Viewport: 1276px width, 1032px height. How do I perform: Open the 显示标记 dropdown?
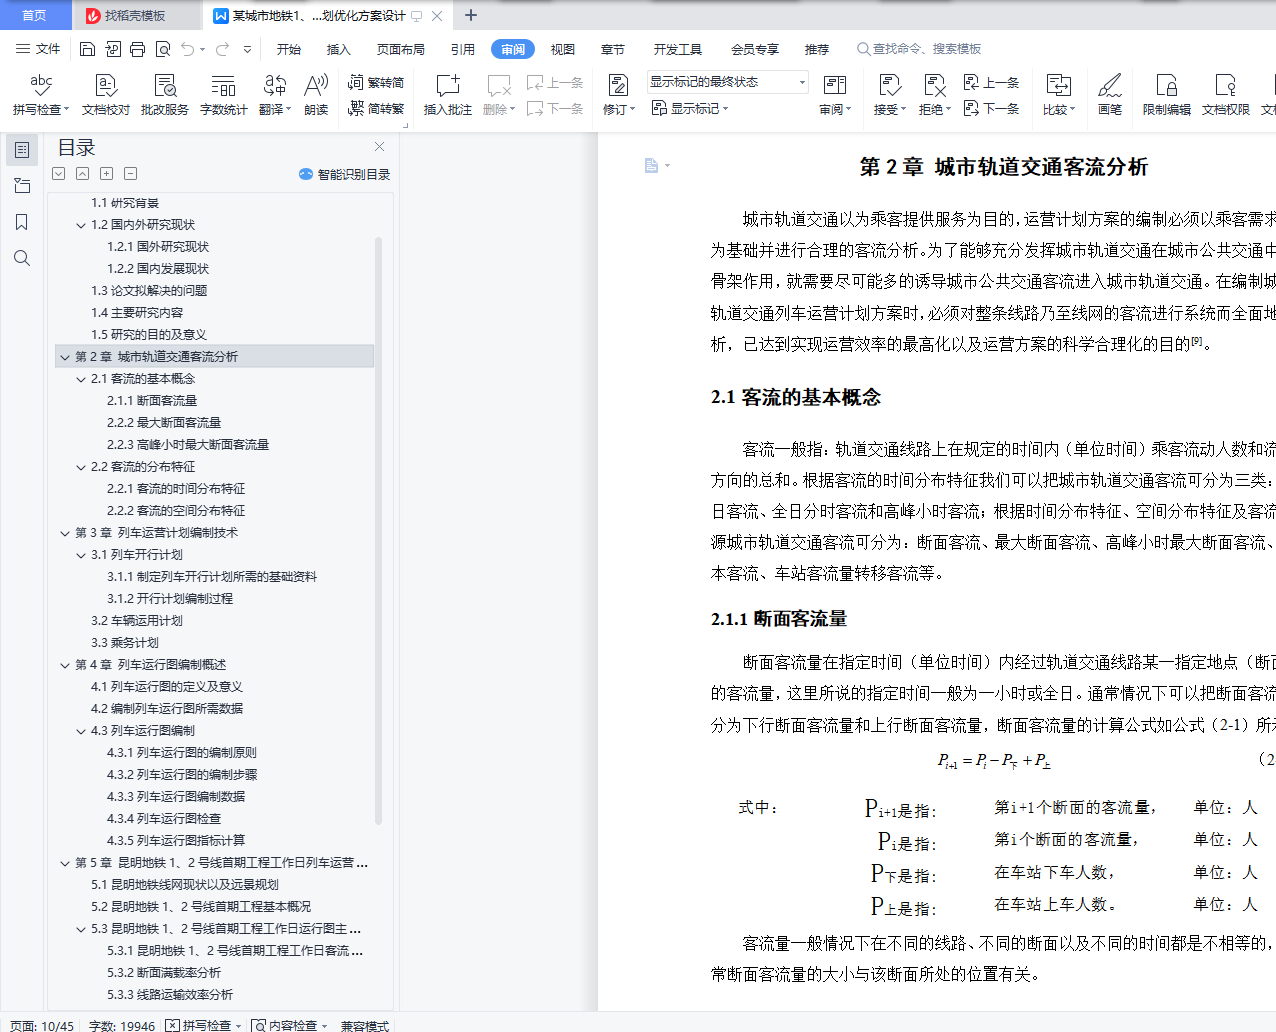[x=690, y=108]
